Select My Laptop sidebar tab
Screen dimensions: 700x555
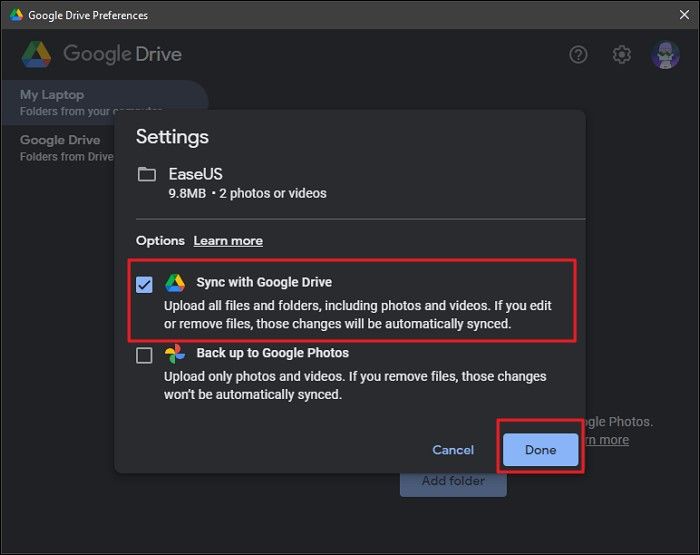pos(104,103)
